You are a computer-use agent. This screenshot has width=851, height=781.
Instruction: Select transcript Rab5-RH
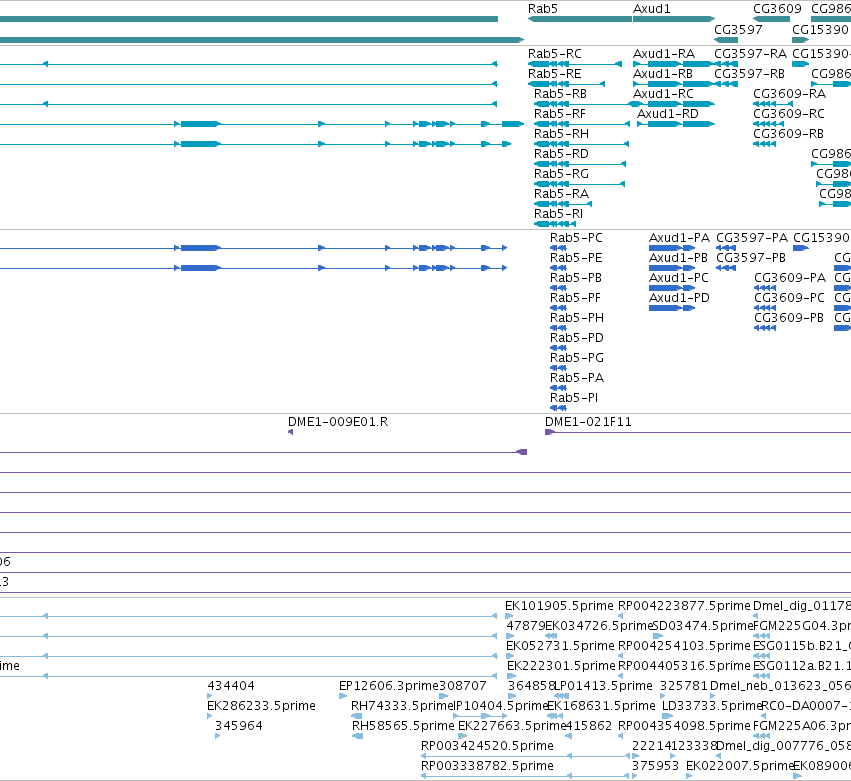tap(561, 134)
